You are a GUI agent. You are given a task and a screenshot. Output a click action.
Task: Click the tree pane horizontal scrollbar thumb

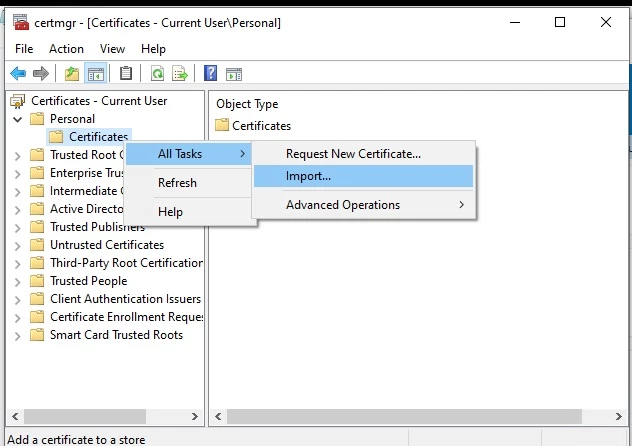tap(85, 416)
